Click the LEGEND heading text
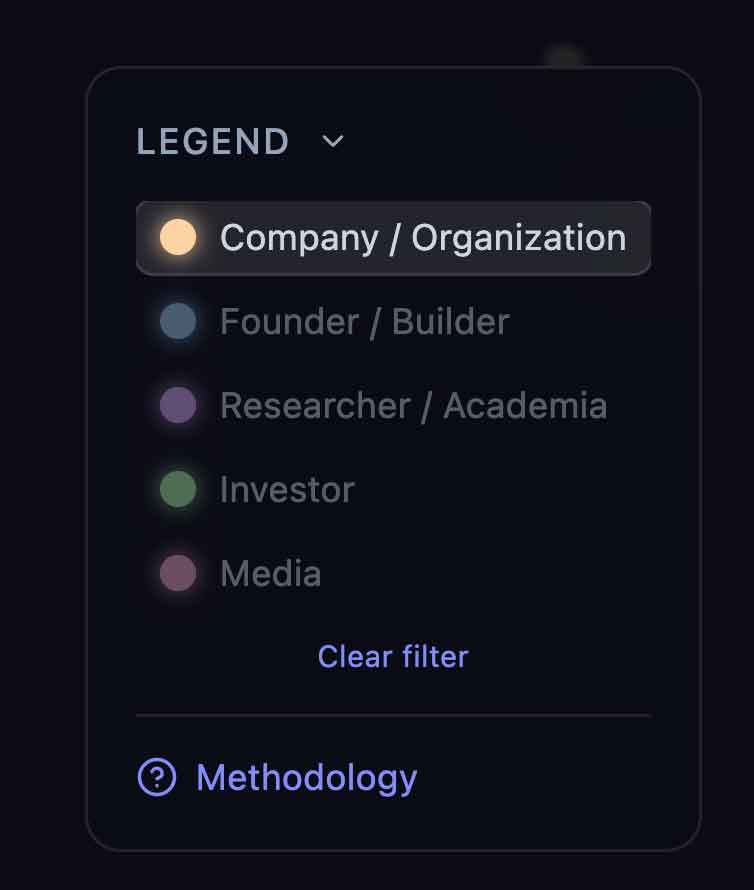 tap(212, 142)
